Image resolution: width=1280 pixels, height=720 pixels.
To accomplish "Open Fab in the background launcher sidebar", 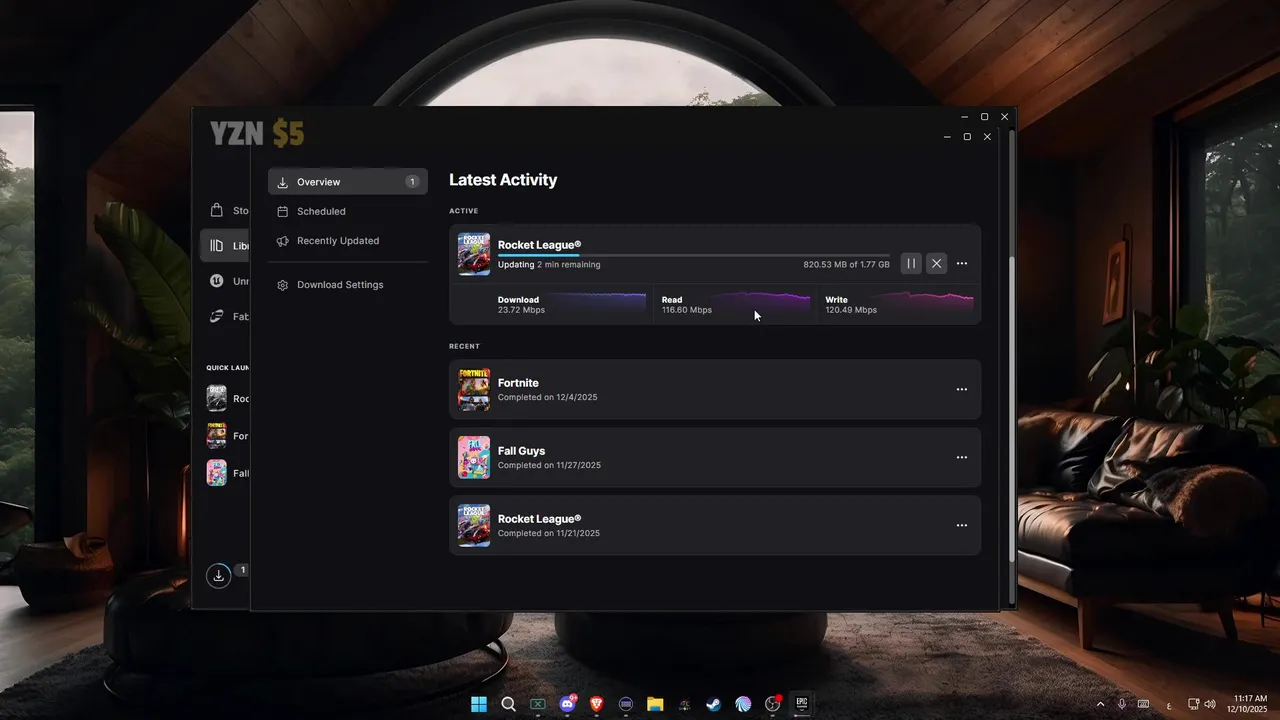I will 225,316.
